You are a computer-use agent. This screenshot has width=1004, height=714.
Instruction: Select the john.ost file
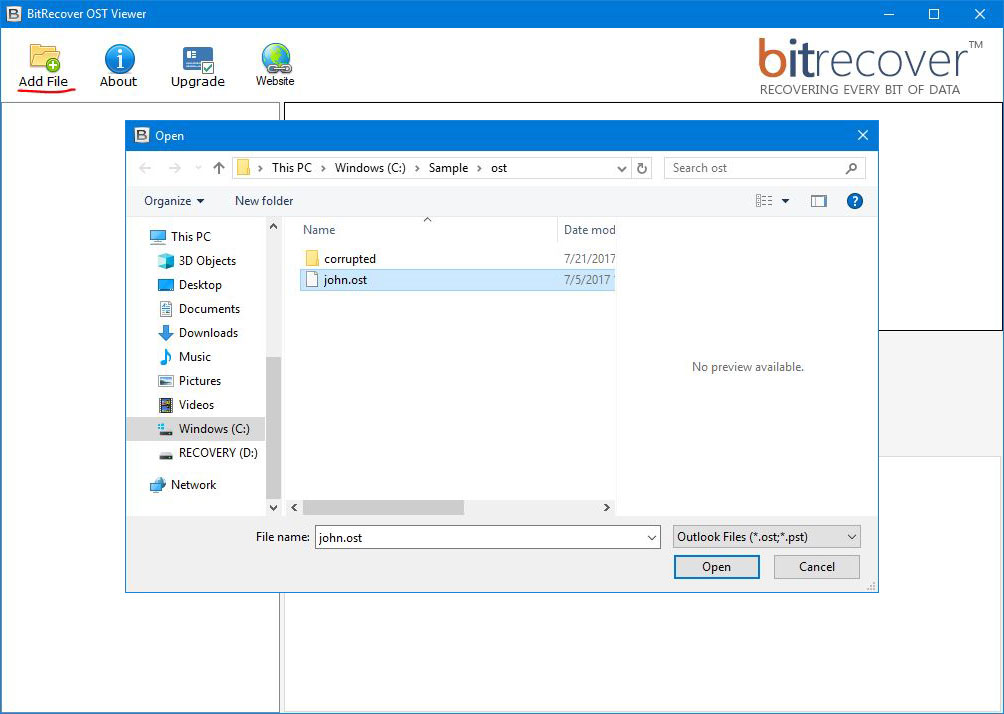(457, 280)
